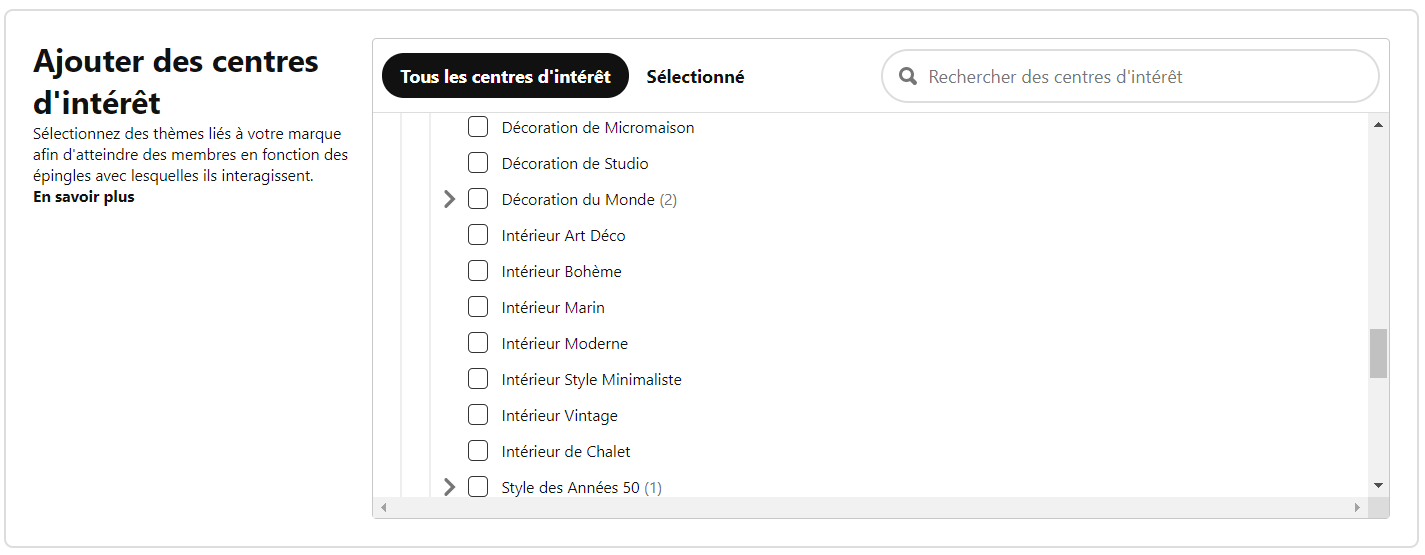This screenshot has width=1425, height=555.
Task: Open the En savoir plus link
Action: pos(84,197)
